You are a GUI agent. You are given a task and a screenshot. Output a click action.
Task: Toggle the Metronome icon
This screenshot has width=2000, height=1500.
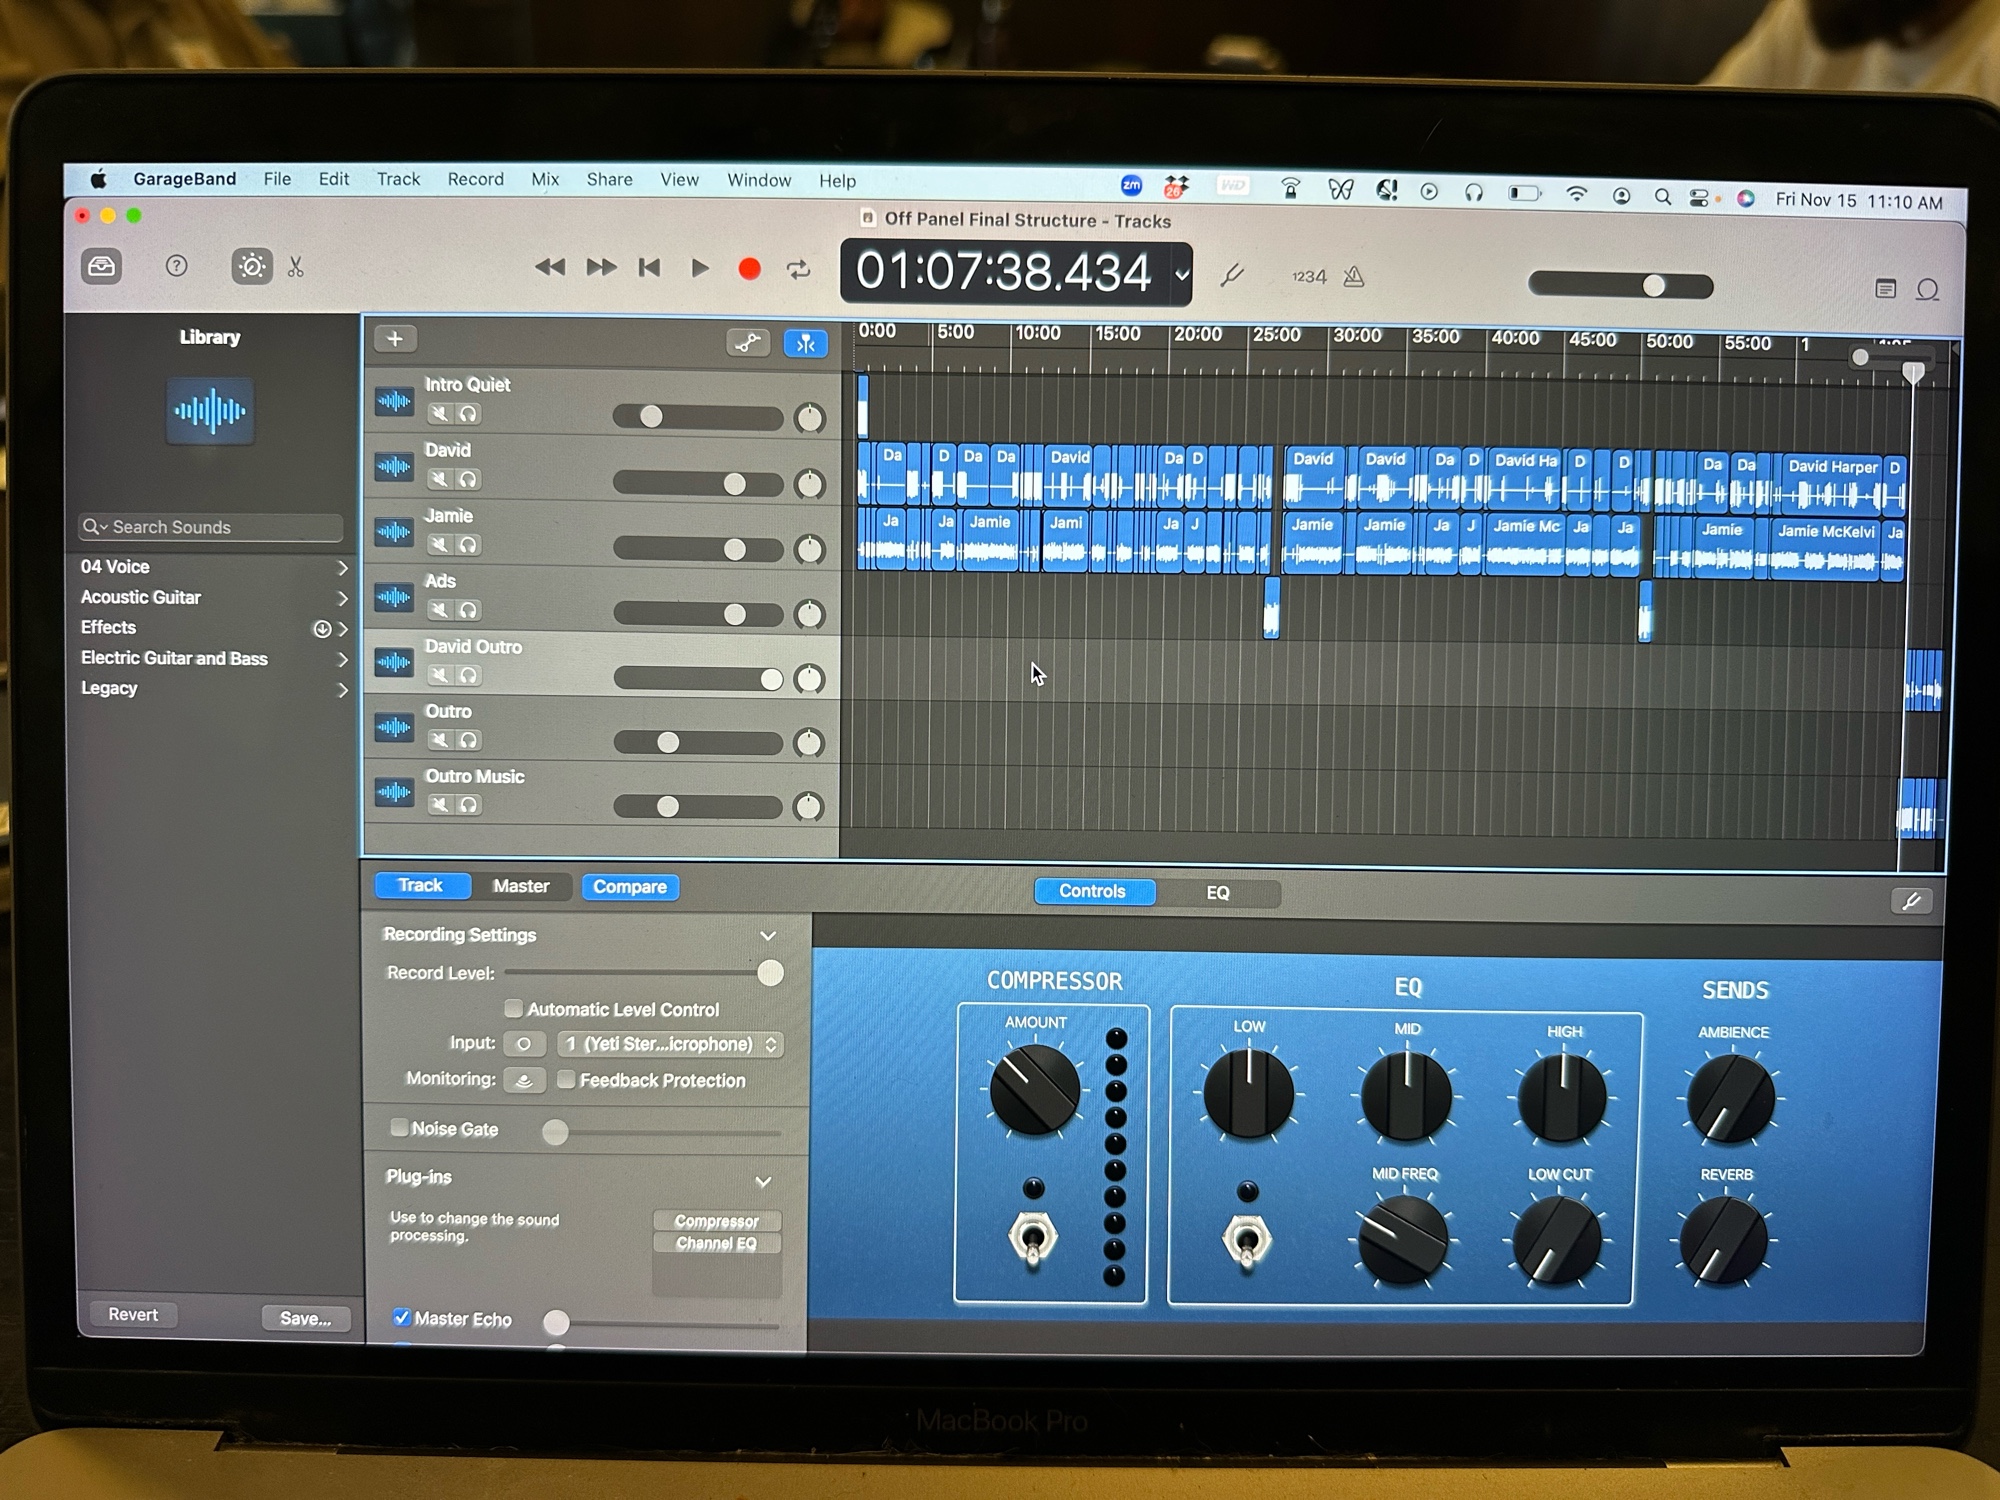click(x=1354, y=277)
